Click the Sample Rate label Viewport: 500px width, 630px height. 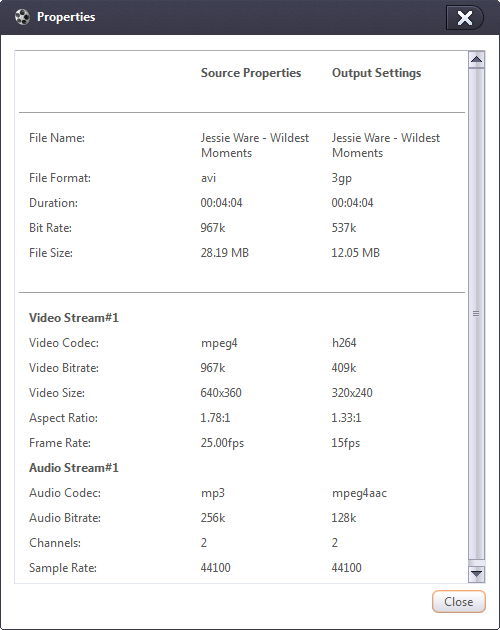(x=63, y=568)
